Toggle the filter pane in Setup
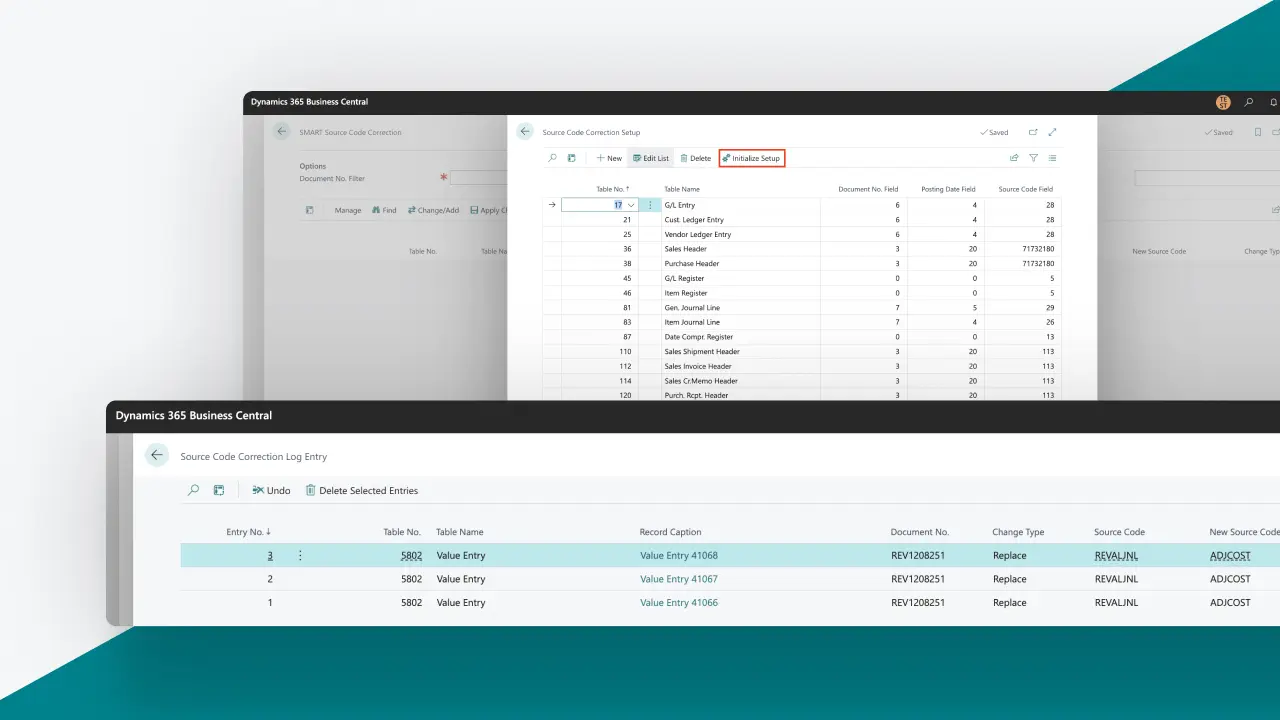Viewport: 1280px width, 720px height. click(1033, 158)
